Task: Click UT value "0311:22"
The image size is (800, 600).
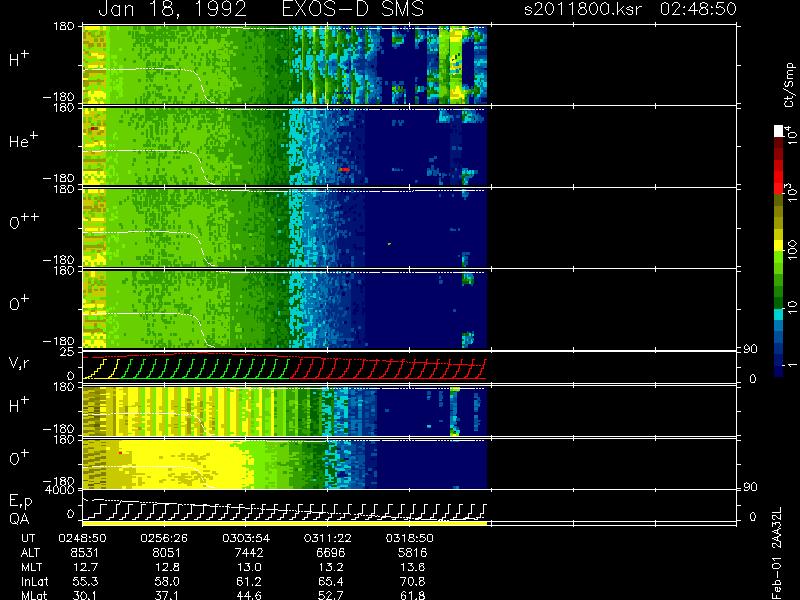Action: coord(328,538)
